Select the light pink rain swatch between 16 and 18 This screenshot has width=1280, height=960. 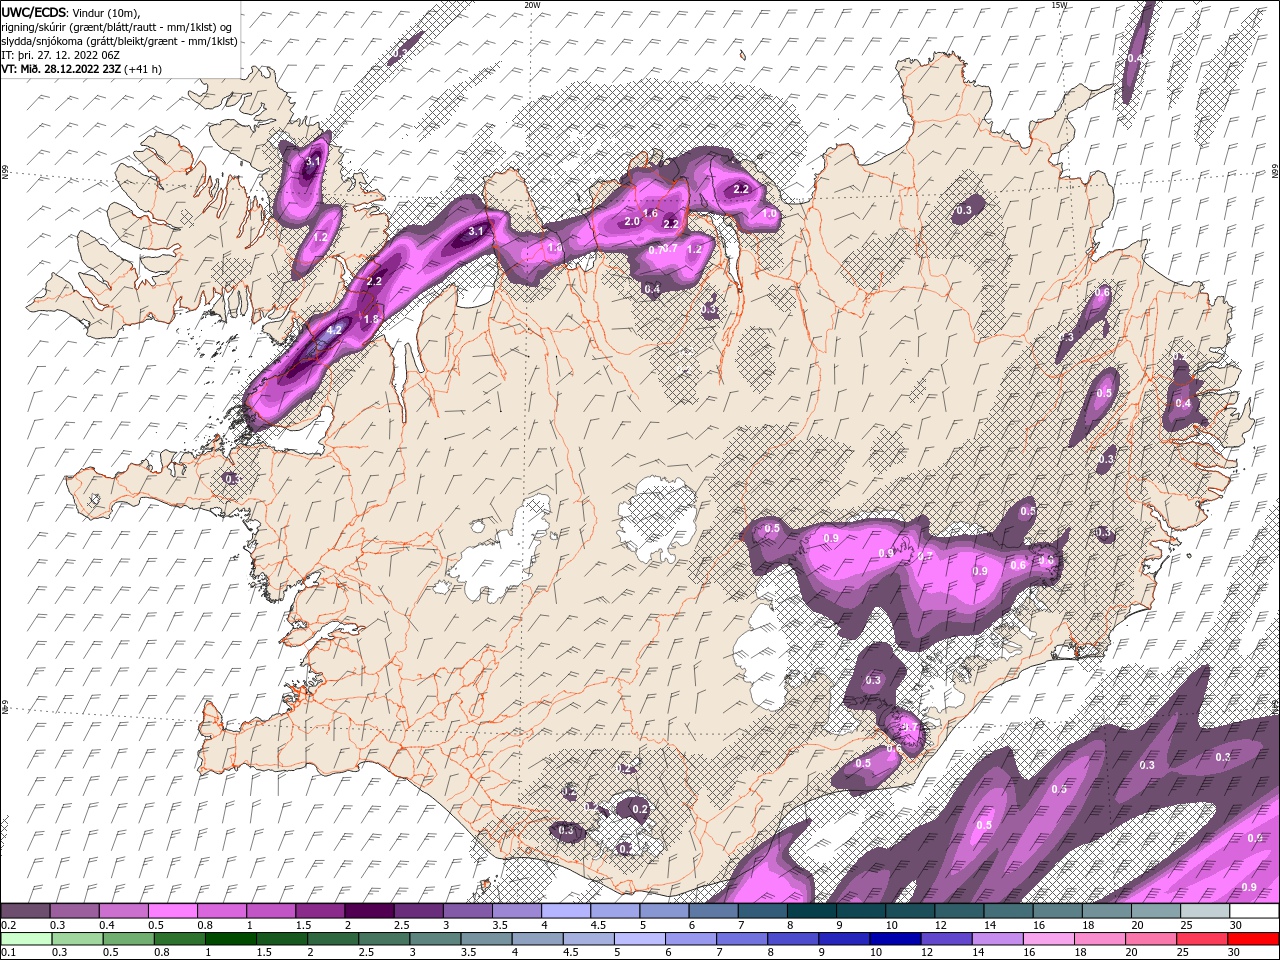[1049, 939]
